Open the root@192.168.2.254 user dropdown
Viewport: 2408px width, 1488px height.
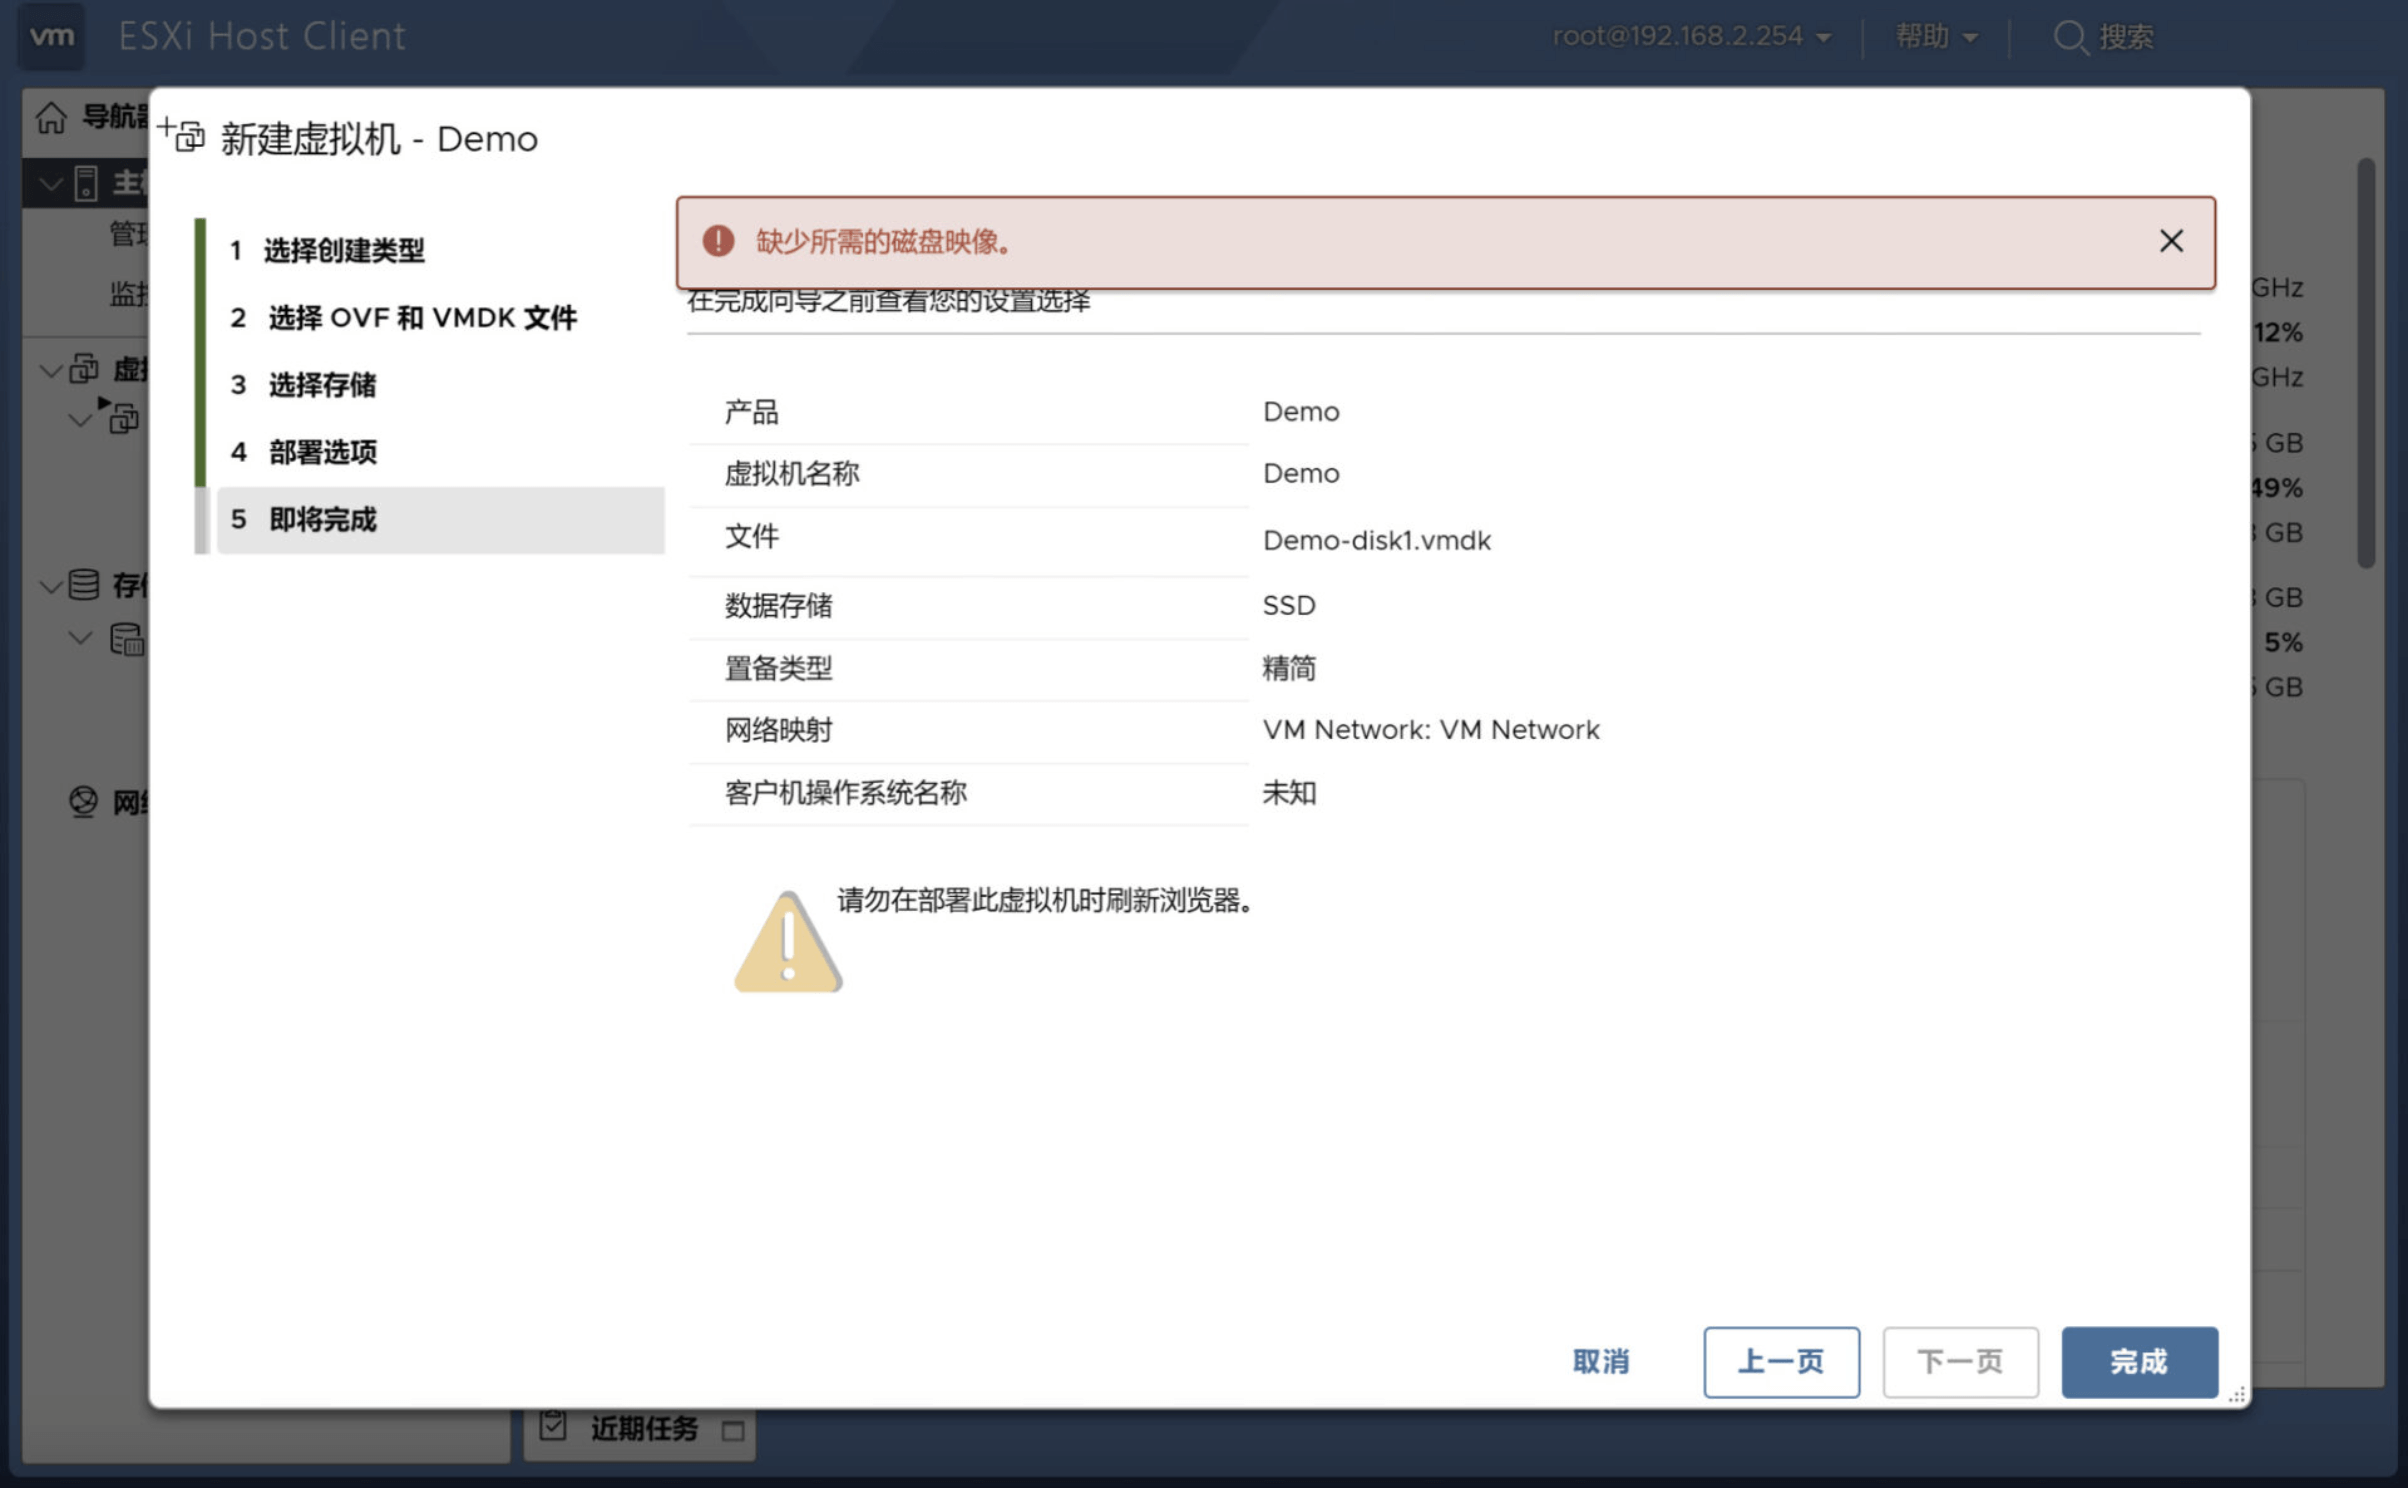click(x=1692, y=36)
